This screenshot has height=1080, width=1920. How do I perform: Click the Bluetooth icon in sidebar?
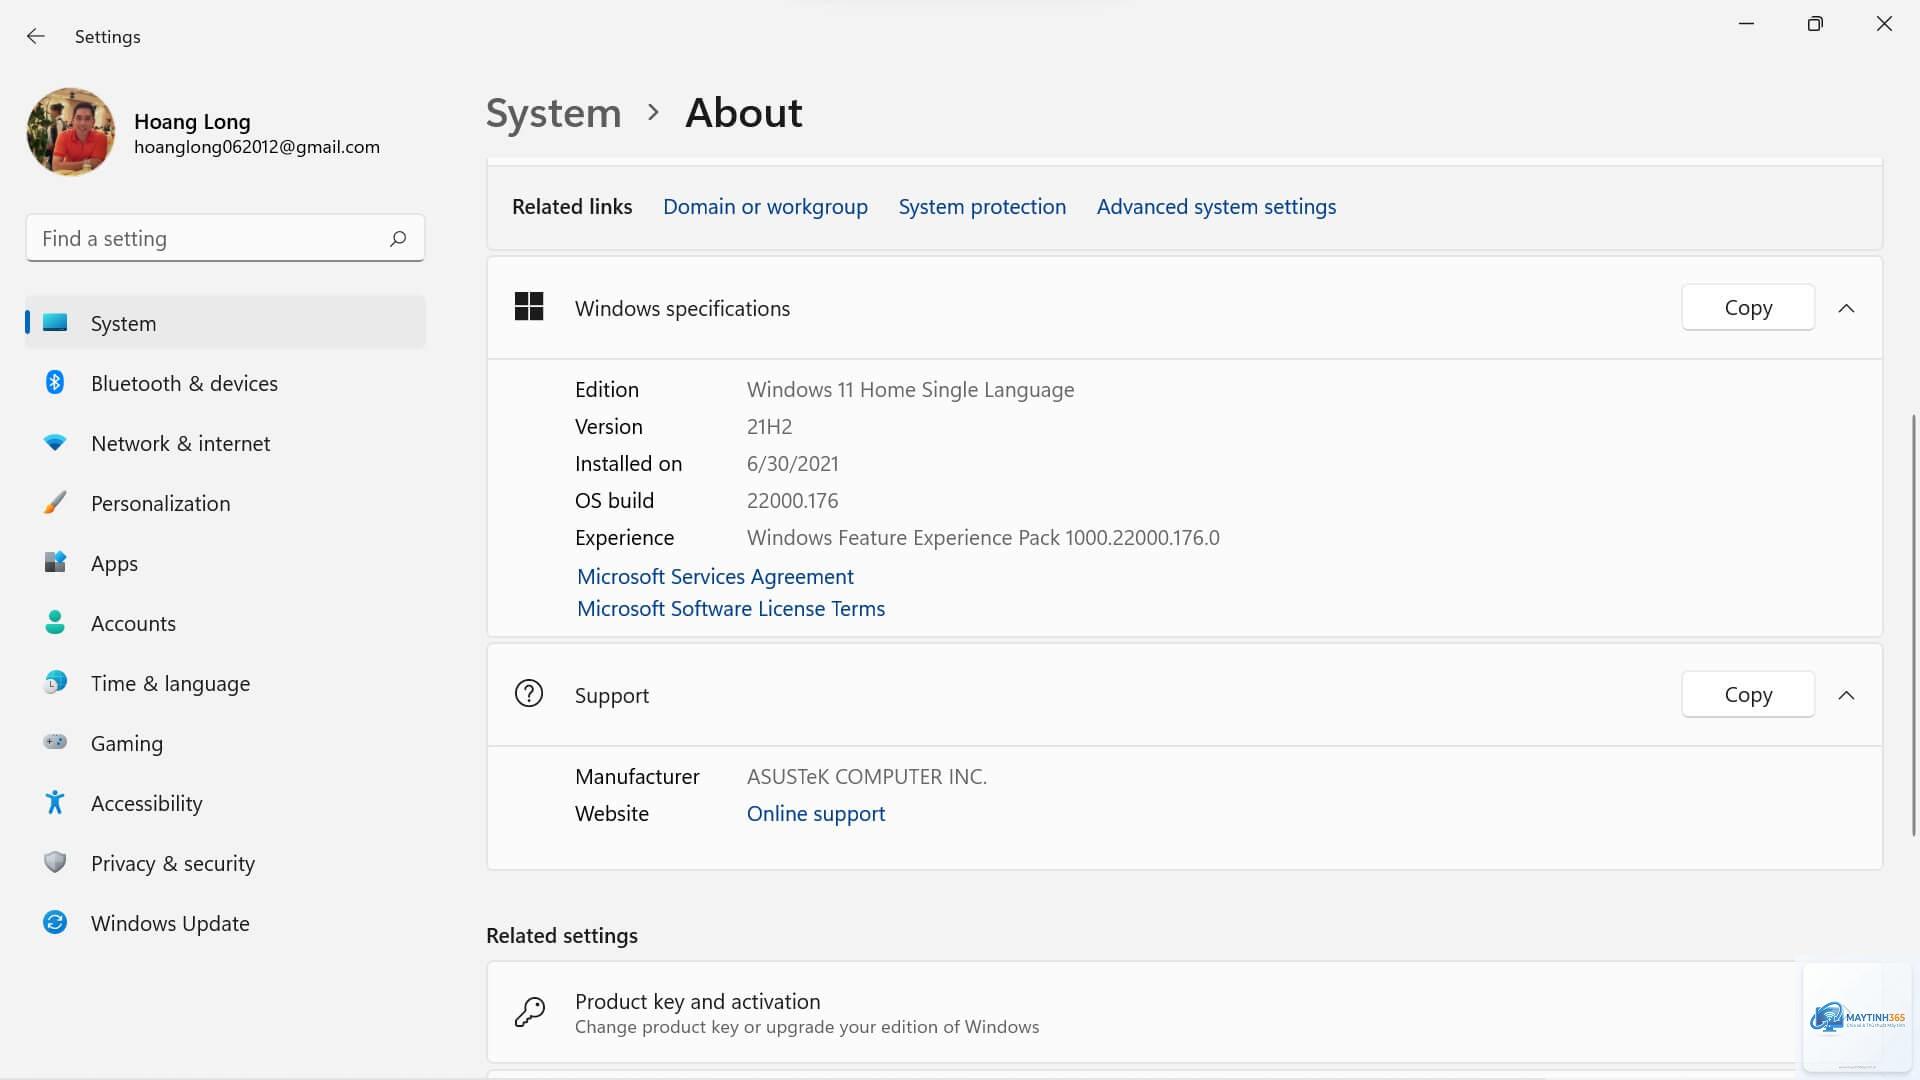pos(55,382)
